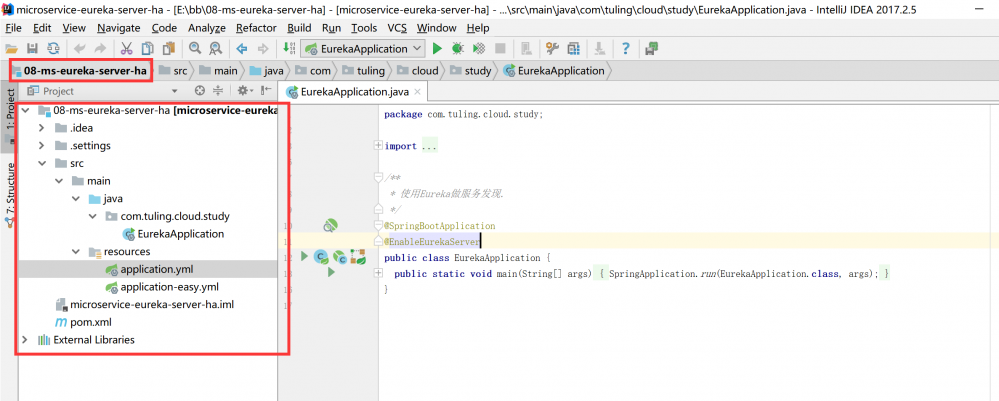Image resolution: width=999 pixels, height=401 pixels.
Task: Click the Debug bug icon
Action: pos(457,48)
